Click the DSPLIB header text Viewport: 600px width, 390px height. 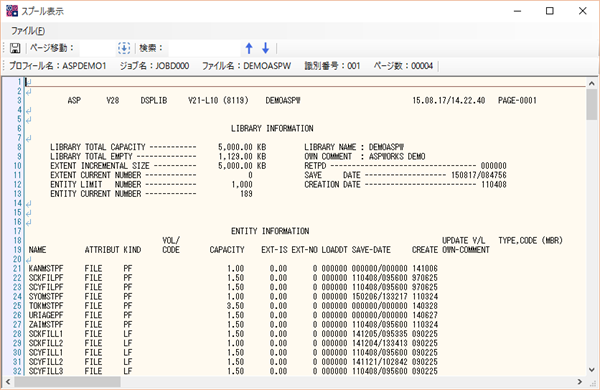click(154, 101)
